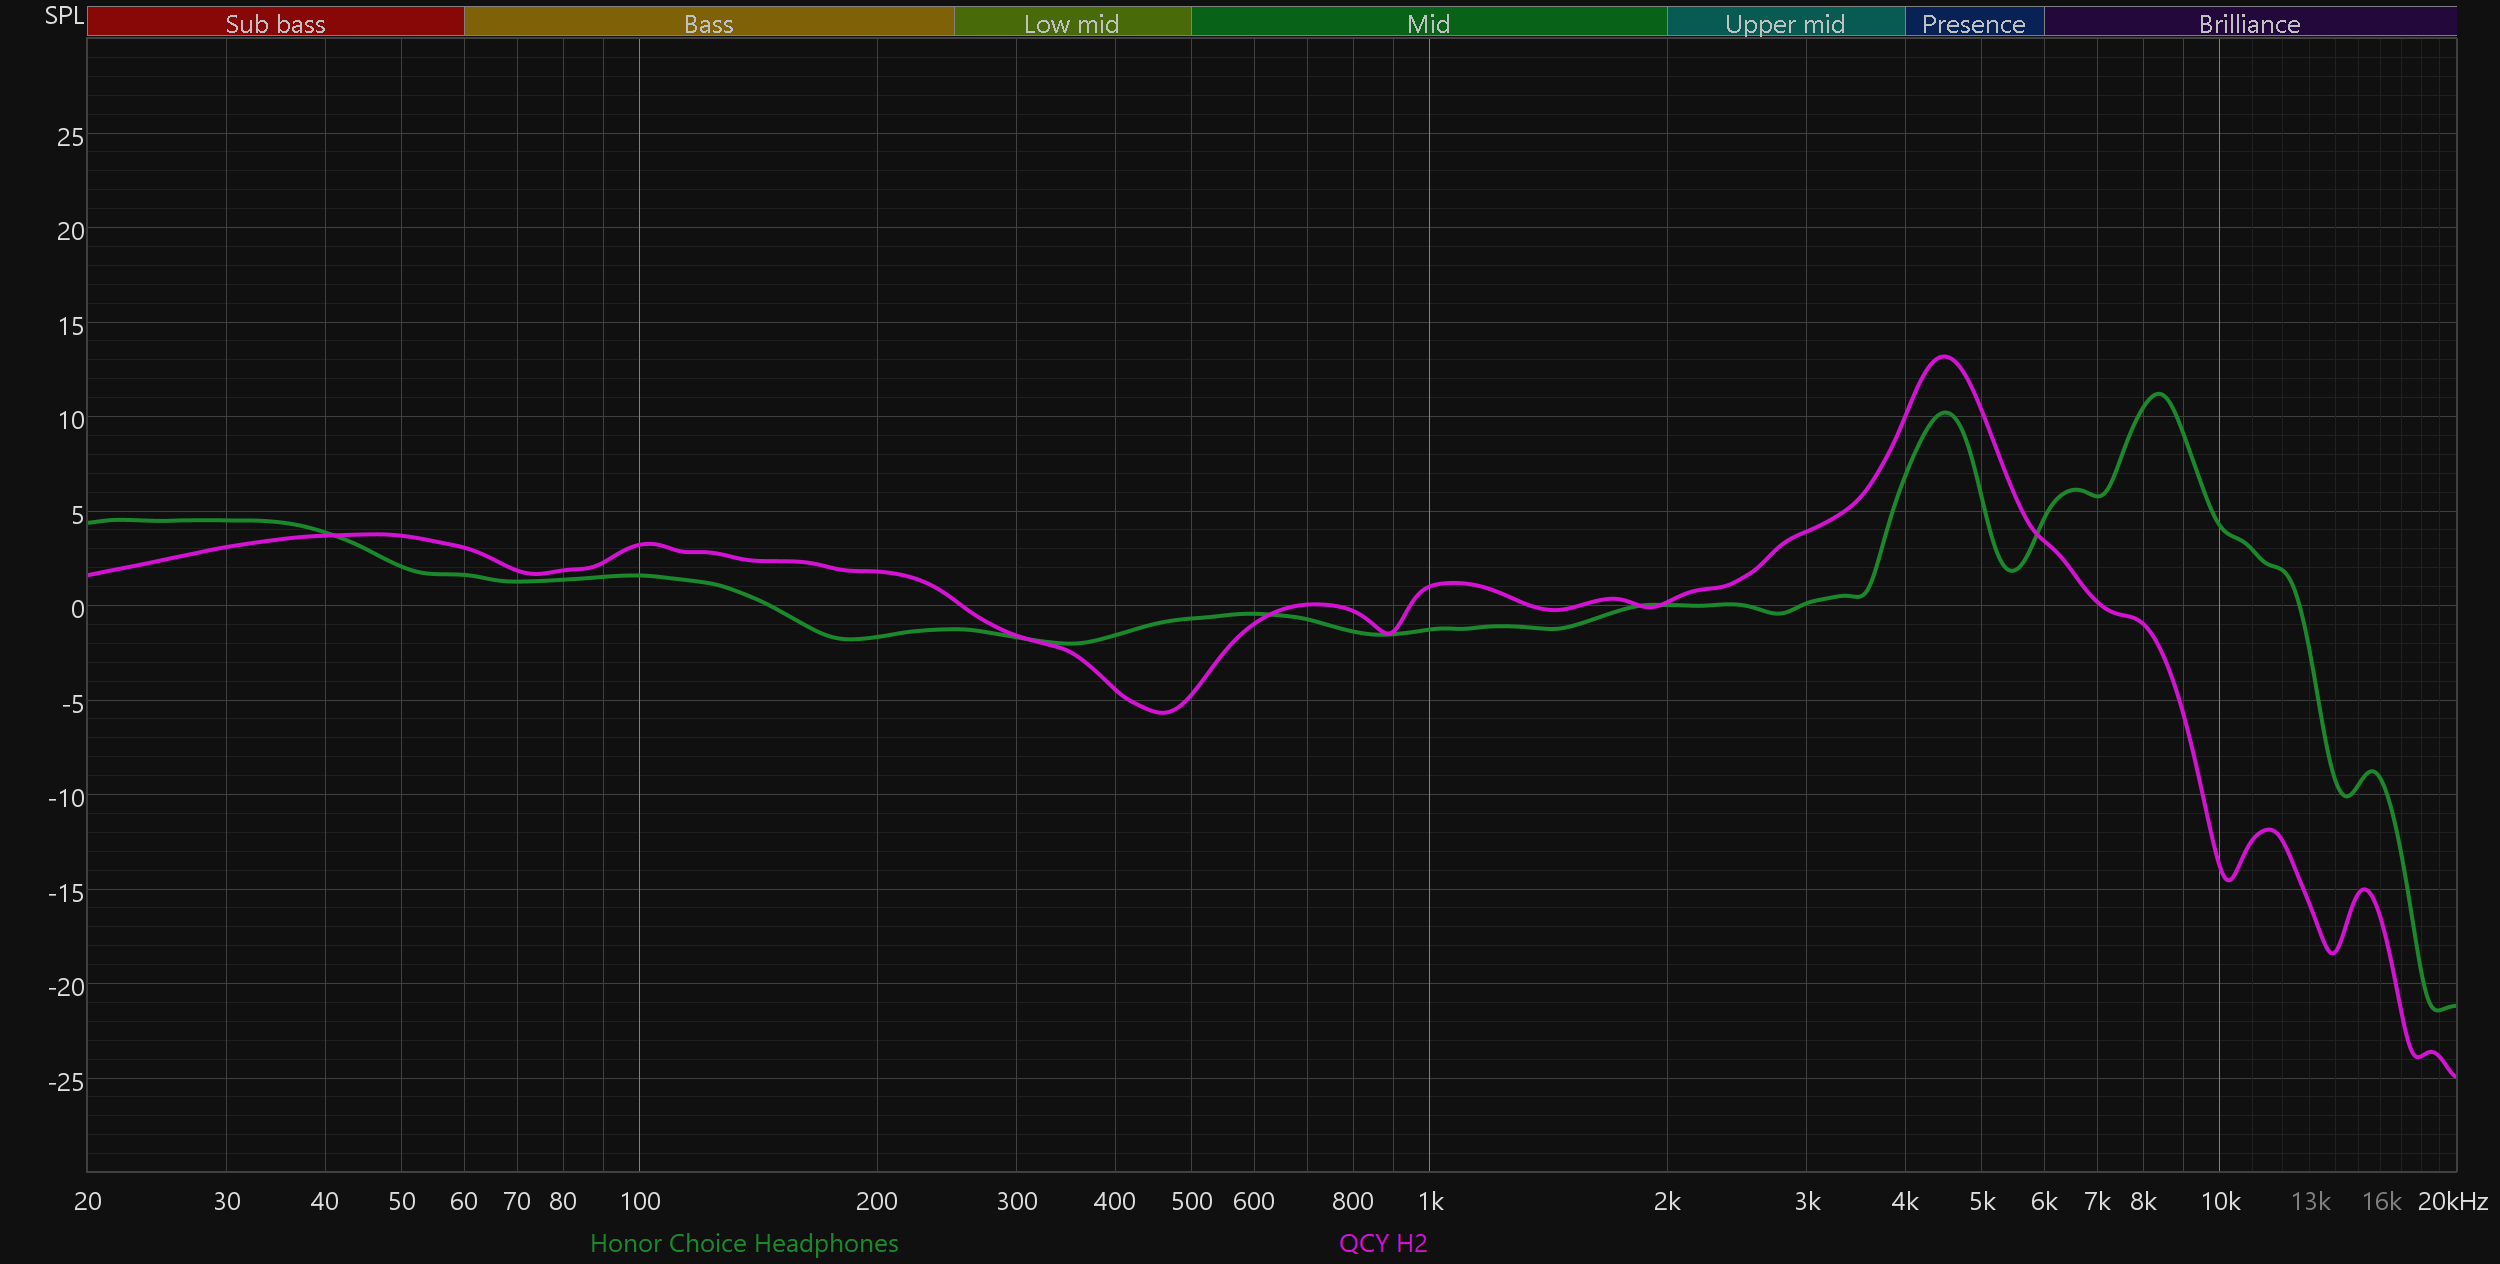
Task: Click the 10k frequency axis label
Action: (x=2220, y=1201)
